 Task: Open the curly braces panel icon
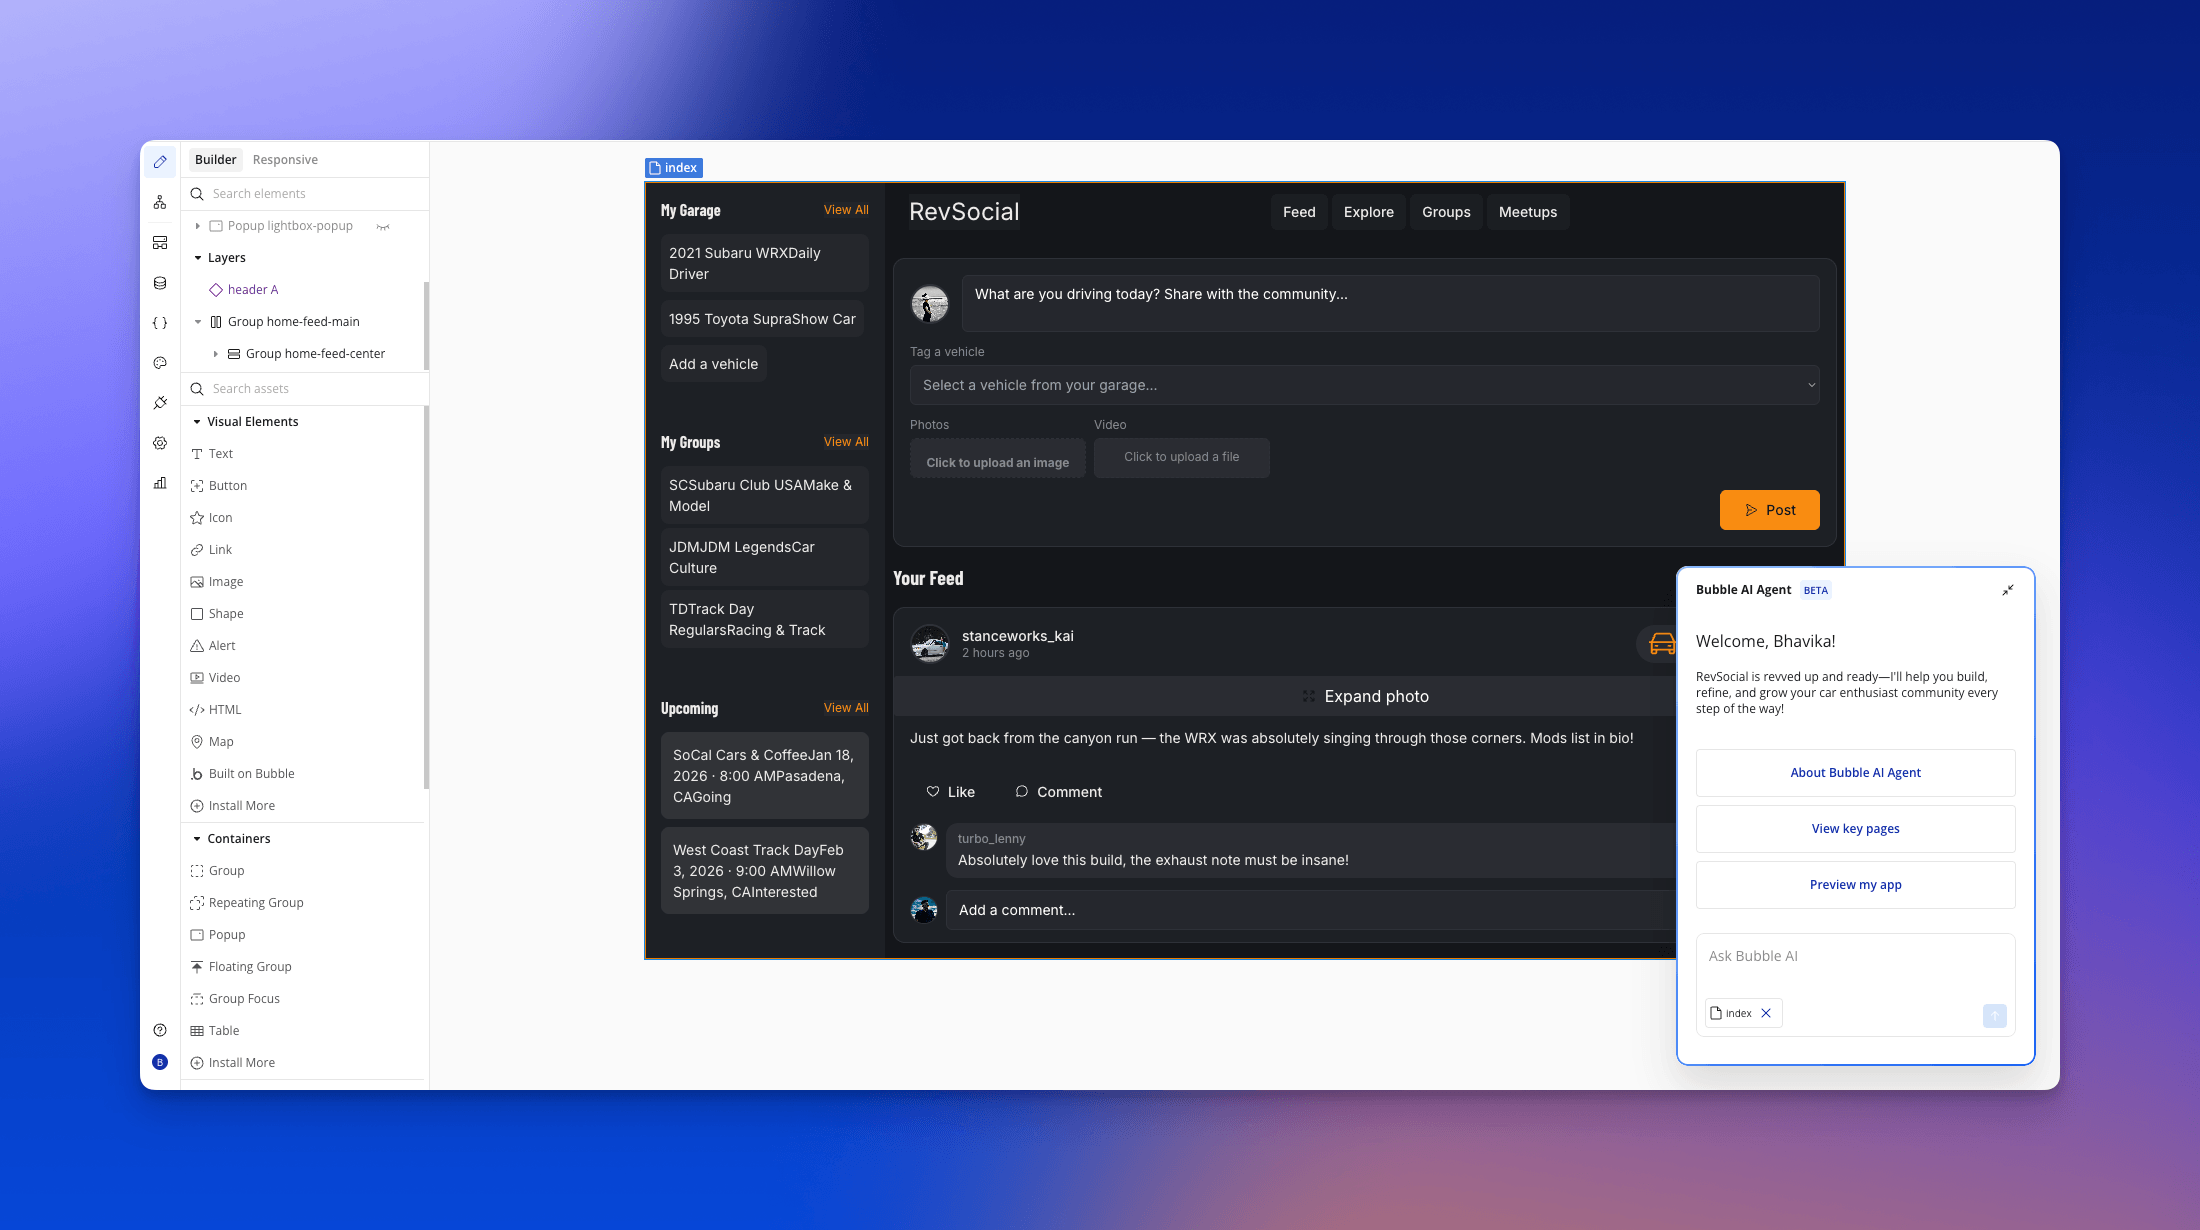pyautogui.click(x=160, y=322)
